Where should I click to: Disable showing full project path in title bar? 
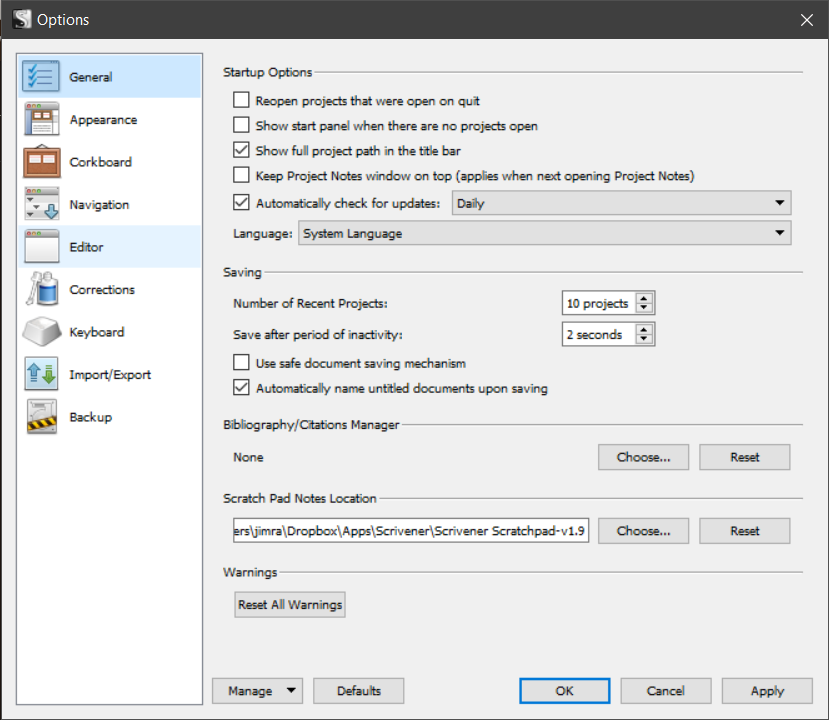coord(241,151)
